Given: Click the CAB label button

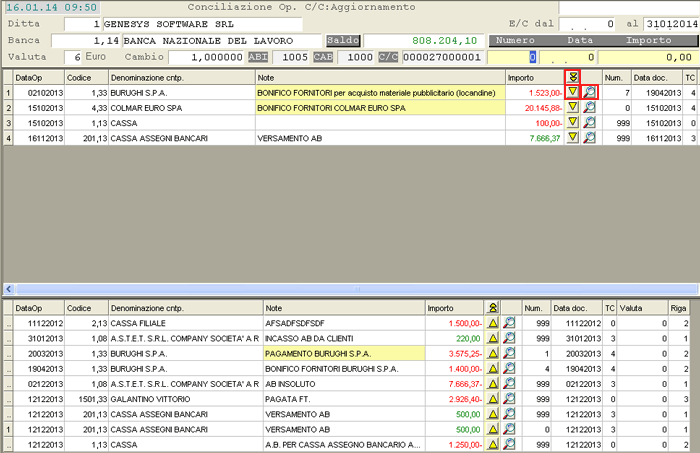Looking at the screenshot, I should point(323,57).
